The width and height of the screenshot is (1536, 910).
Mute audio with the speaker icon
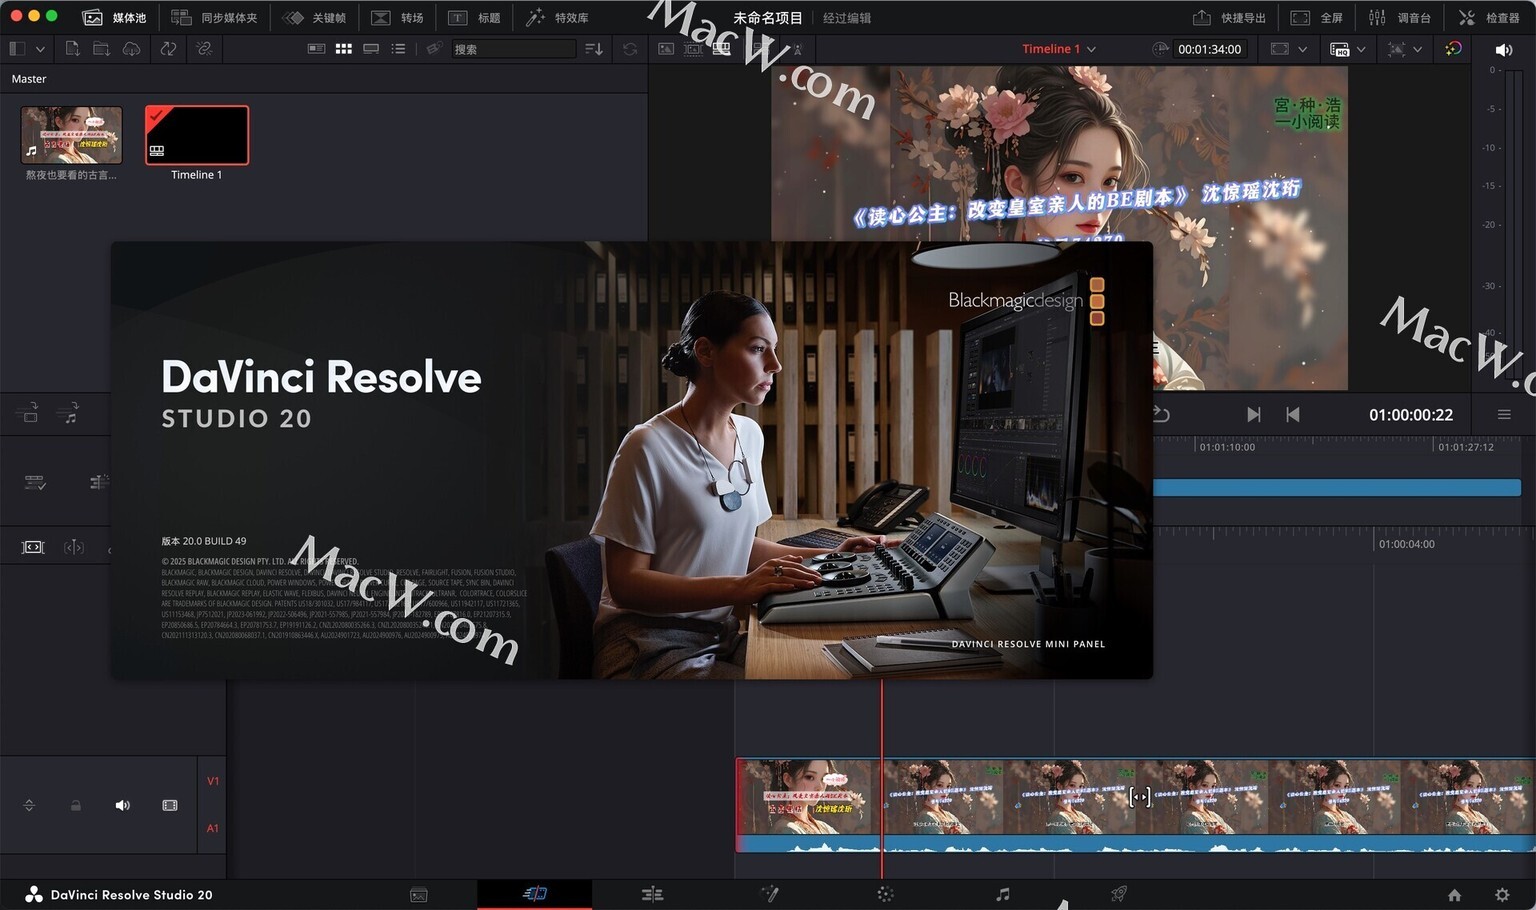tap(1503, 49)
